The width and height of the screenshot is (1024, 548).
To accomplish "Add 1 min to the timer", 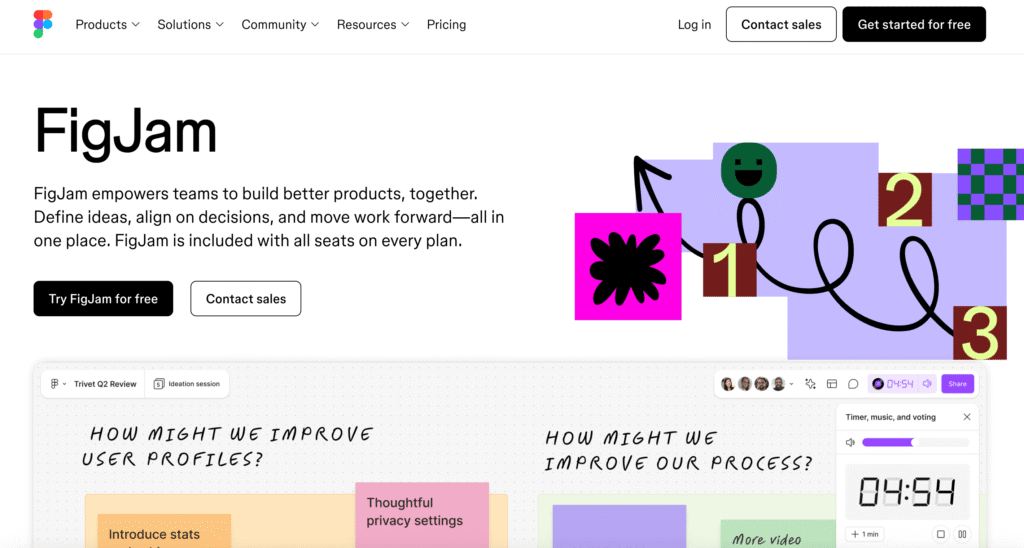I will pyautogui.click(x=865, y=534).
